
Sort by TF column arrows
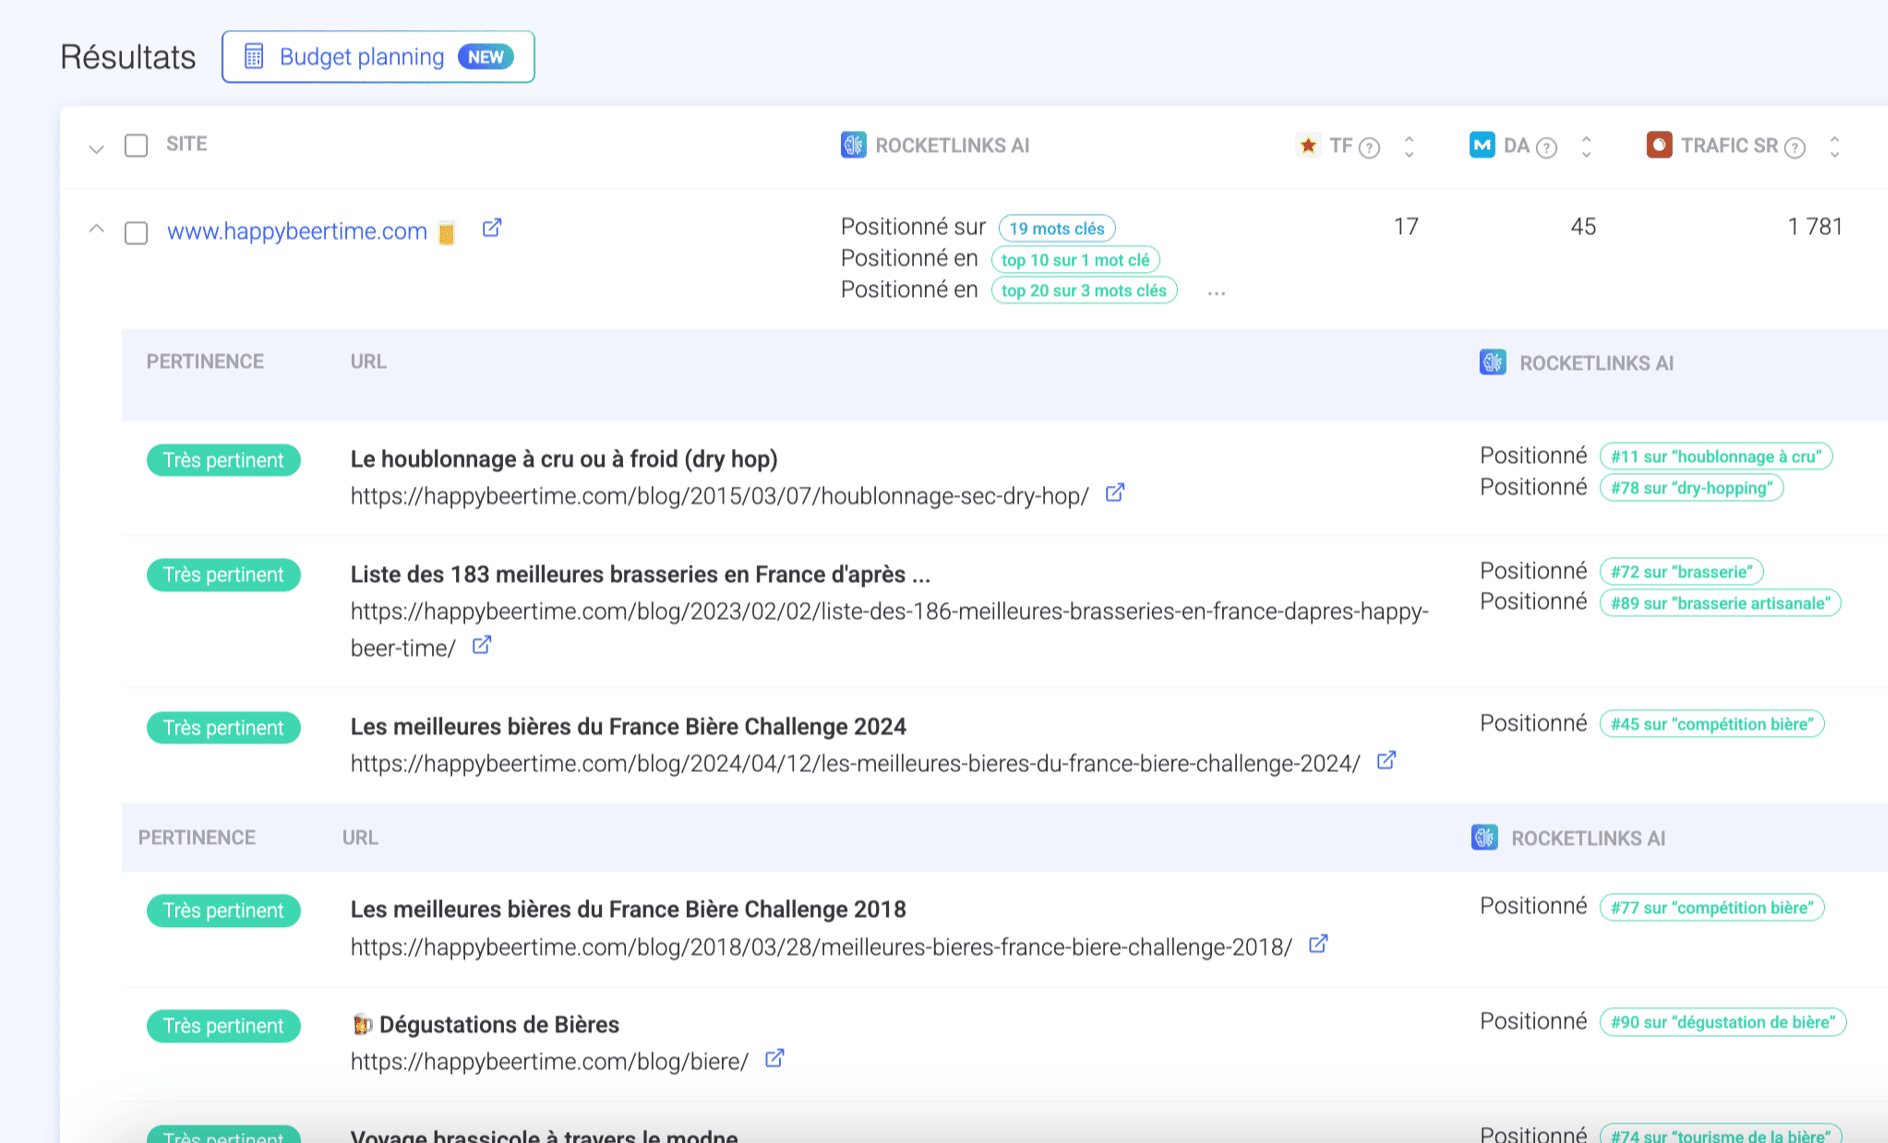(1409, 147)
